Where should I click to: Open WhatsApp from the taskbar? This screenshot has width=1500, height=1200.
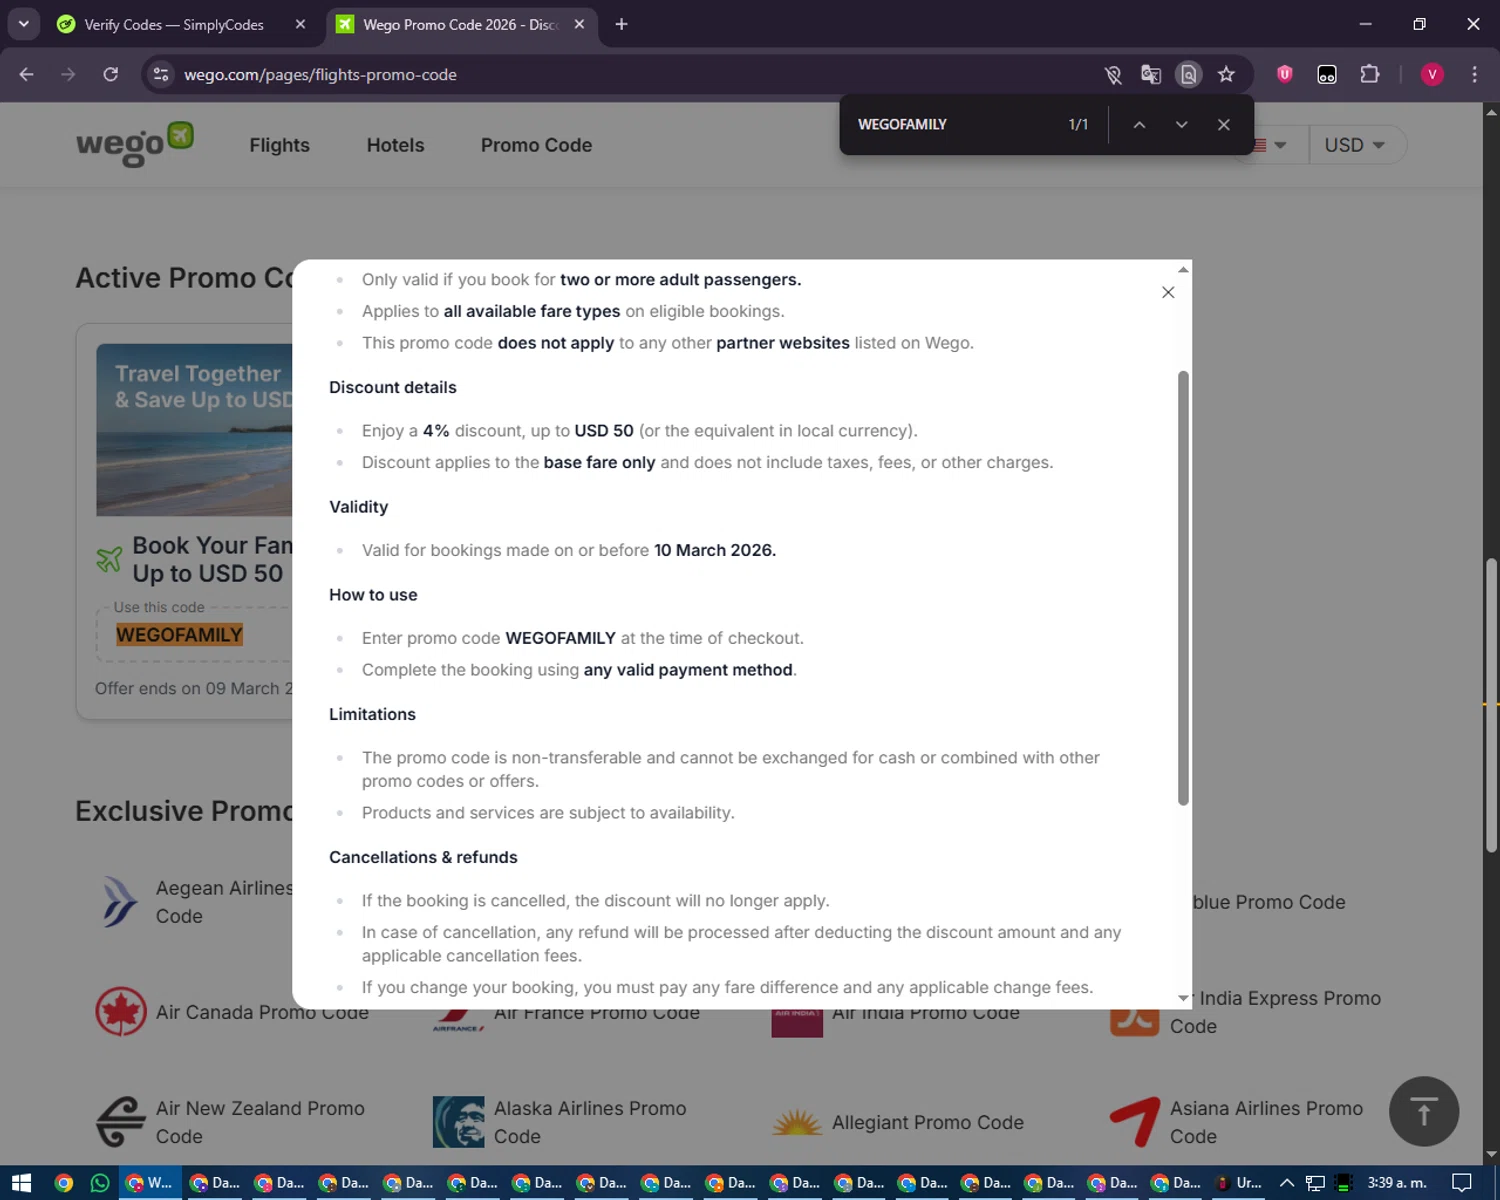[x=100, y=1183]
